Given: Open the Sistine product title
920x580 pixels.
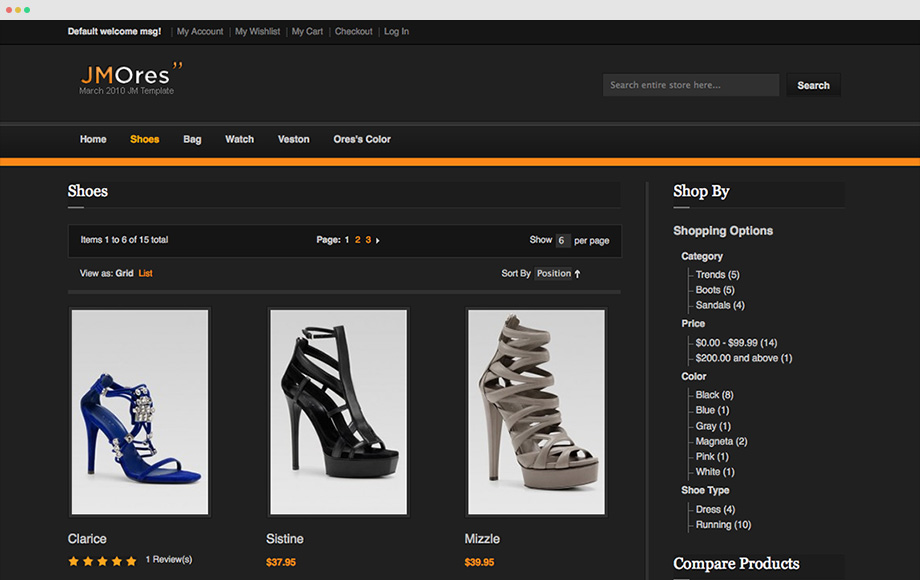Looking at the screenshot, I should (x=285, y=539).
